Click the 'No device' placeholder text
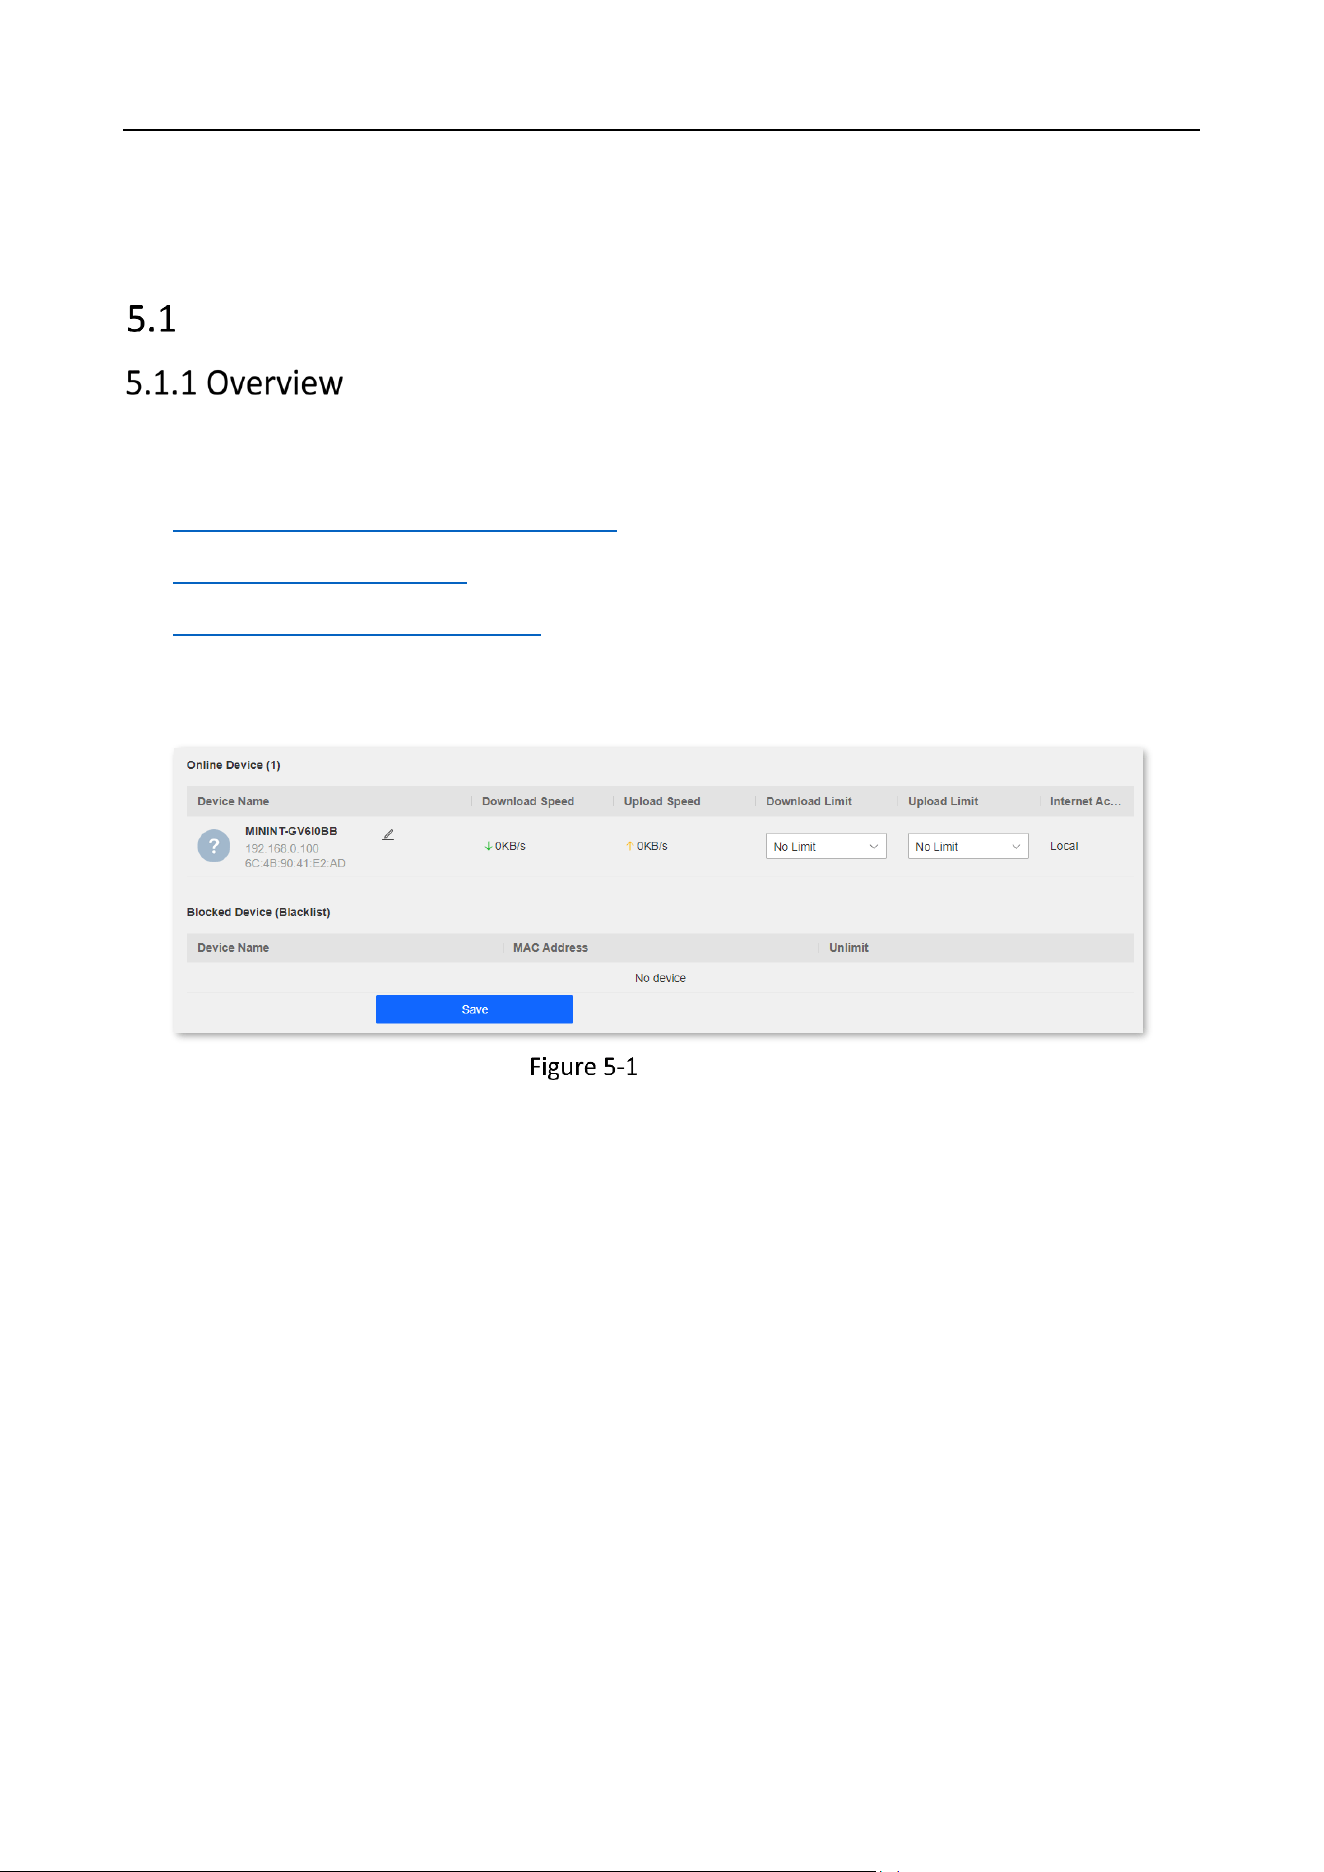This screenshot has height=1872, width=1324. 660,978
